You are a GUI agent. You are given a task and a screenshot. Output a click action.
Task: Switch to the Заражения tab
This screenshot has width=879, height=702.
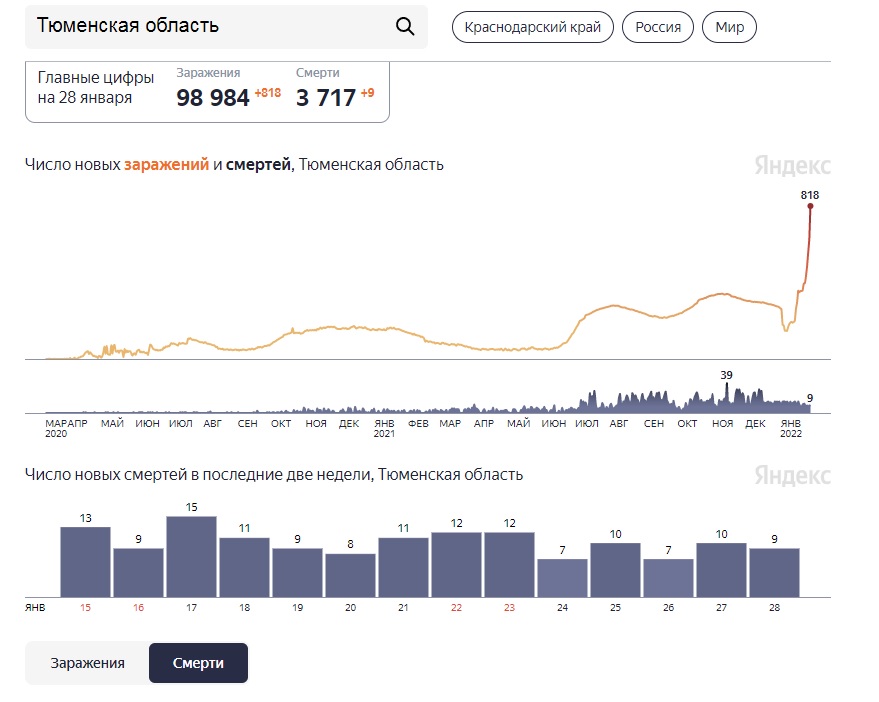[88, 663]
